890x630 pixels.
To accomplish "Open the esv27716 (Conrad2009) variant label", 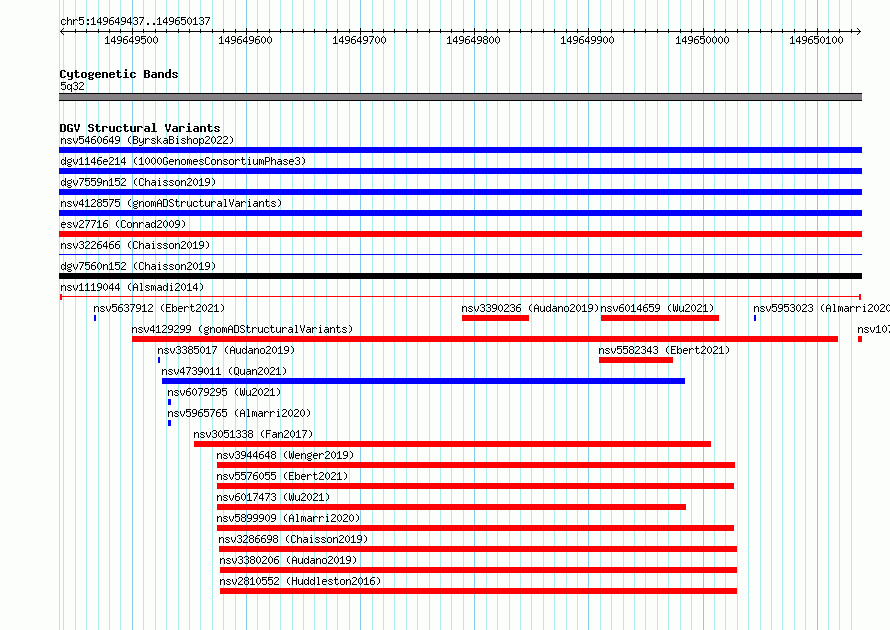I will point(123,224).
